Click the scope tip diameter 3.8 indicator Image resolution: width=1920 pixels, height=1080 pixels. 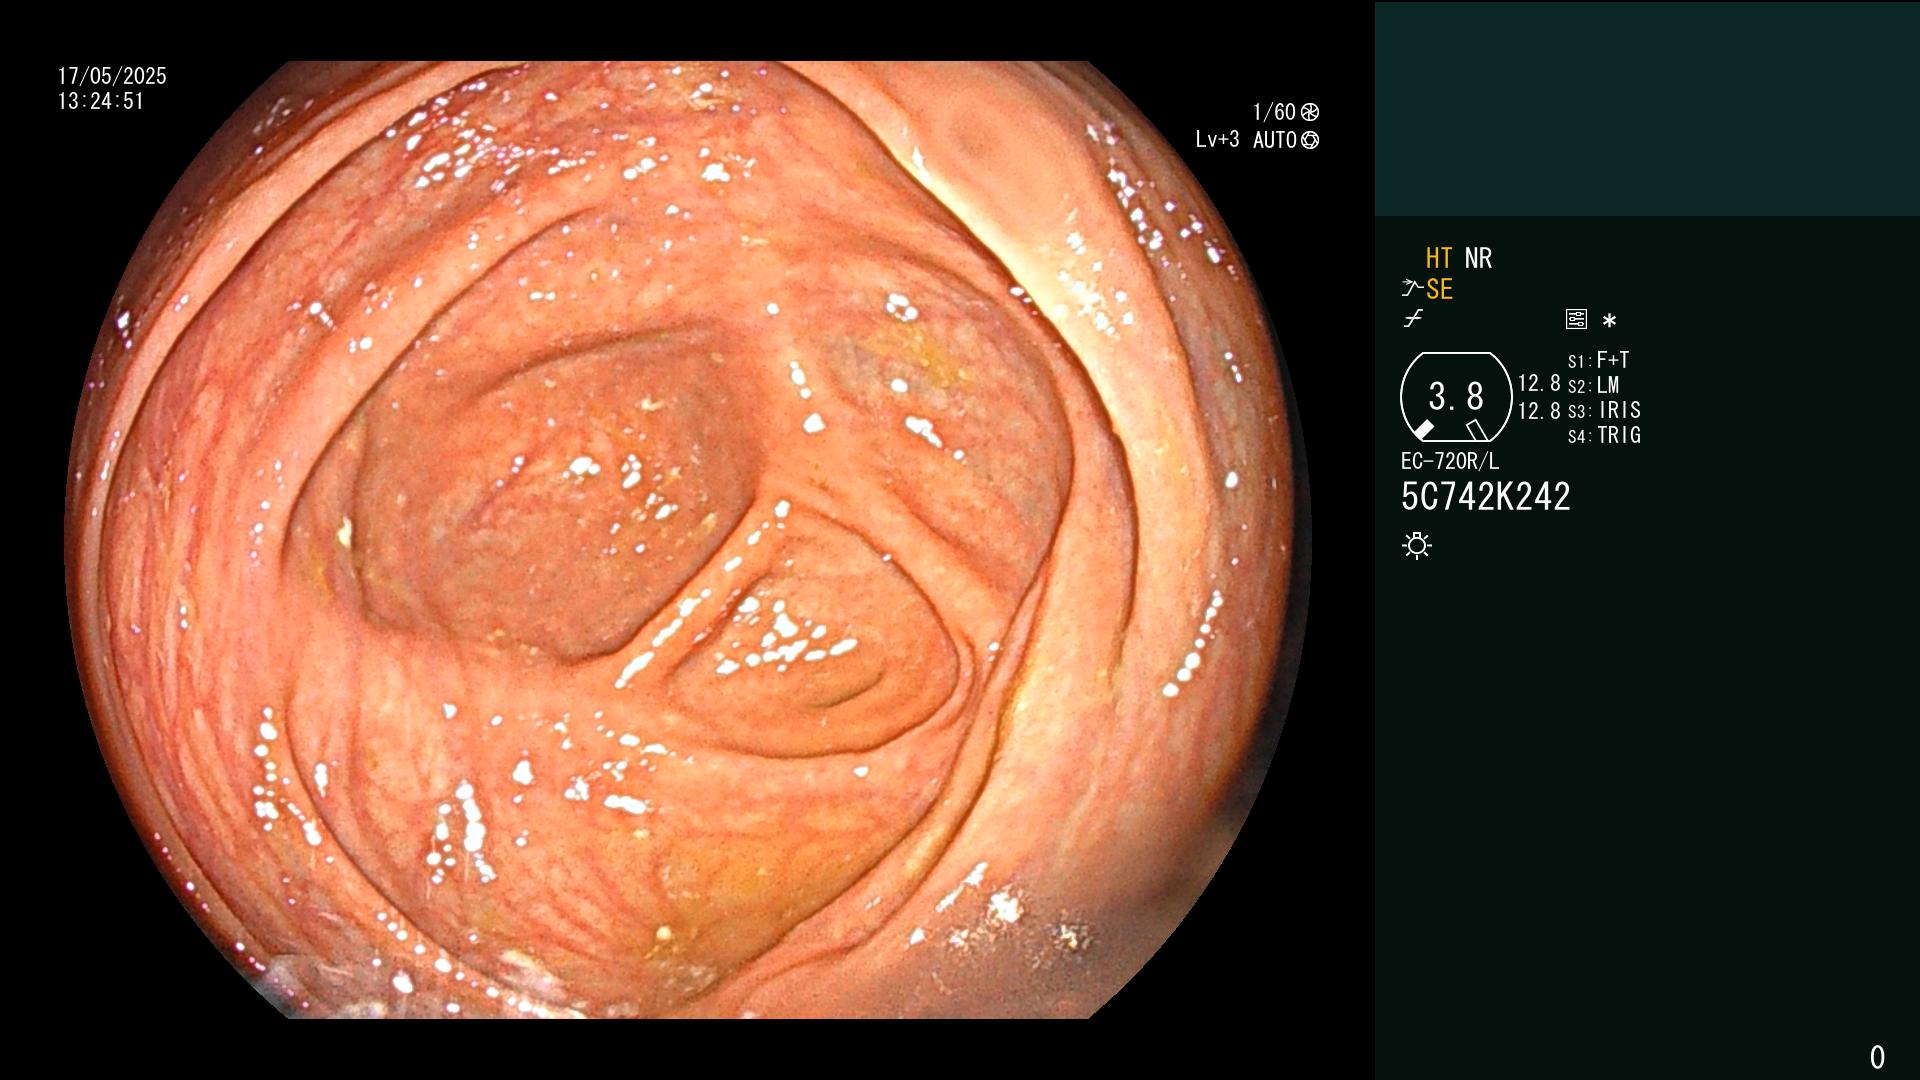click(x=1456, y=397)
